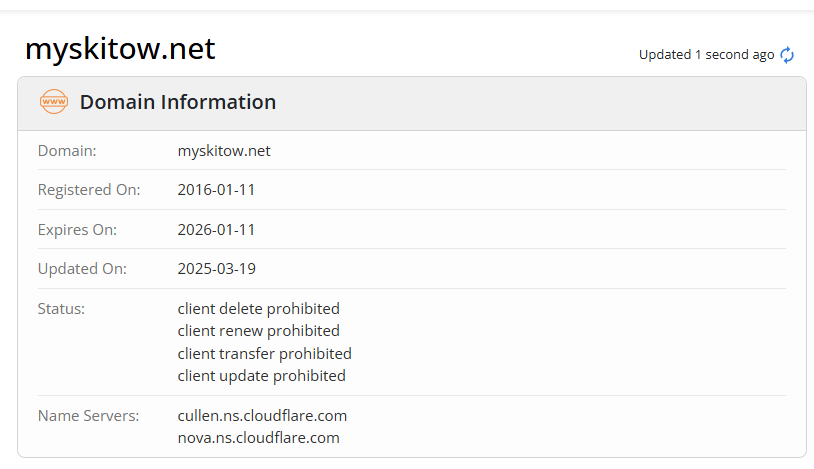Select the myskitow.net domain value
Screen dimensions: 814x469
click(224, 151)
